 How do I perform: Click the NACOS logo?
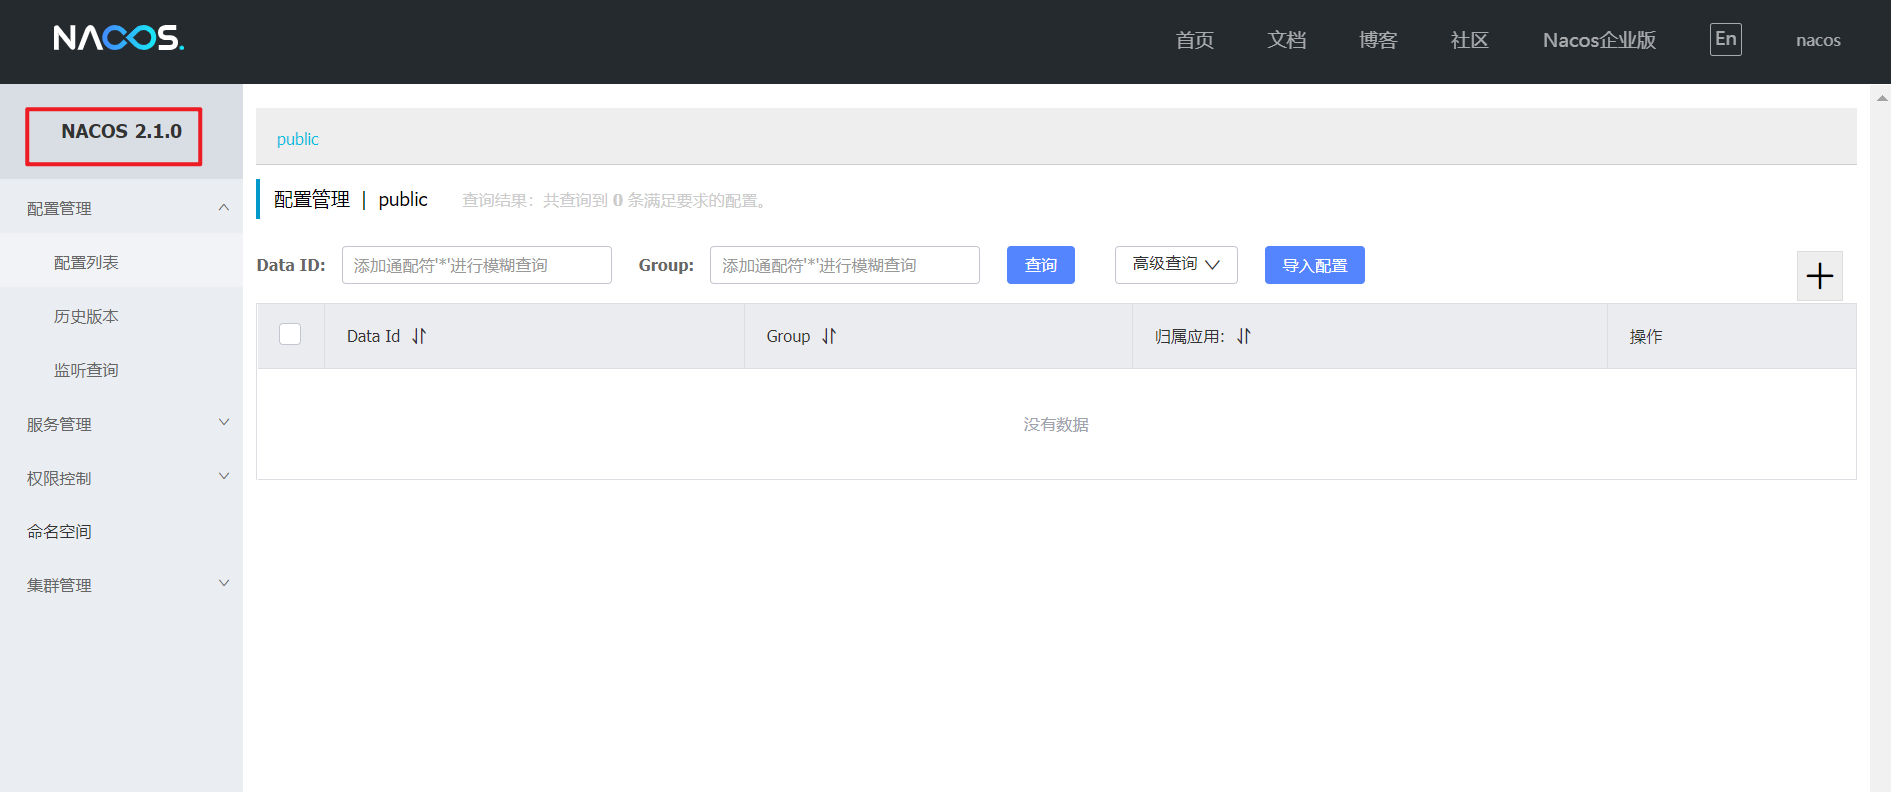[x=118, y=38]
